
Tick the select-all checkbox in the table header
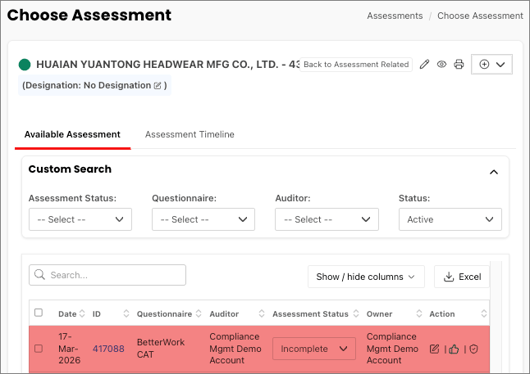[39, 312]
